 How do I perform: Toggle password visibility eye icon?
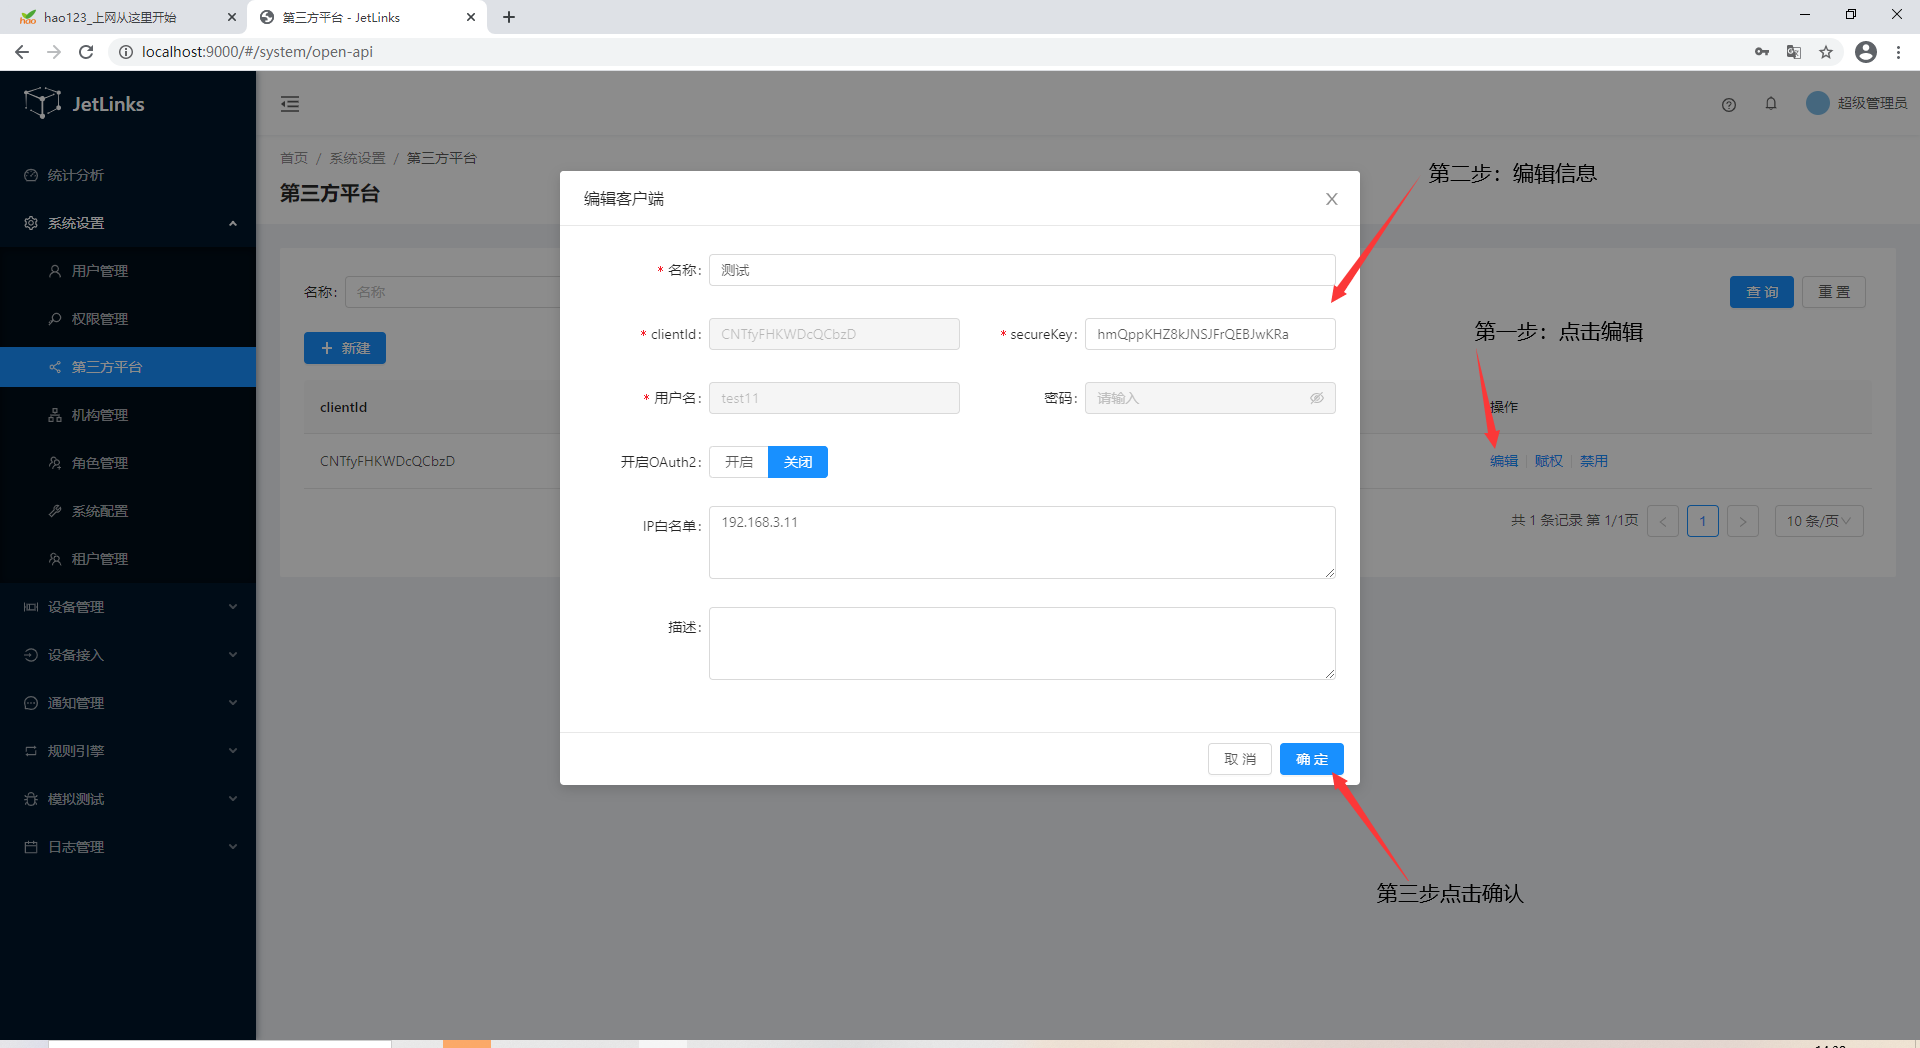click(1317, 398)
